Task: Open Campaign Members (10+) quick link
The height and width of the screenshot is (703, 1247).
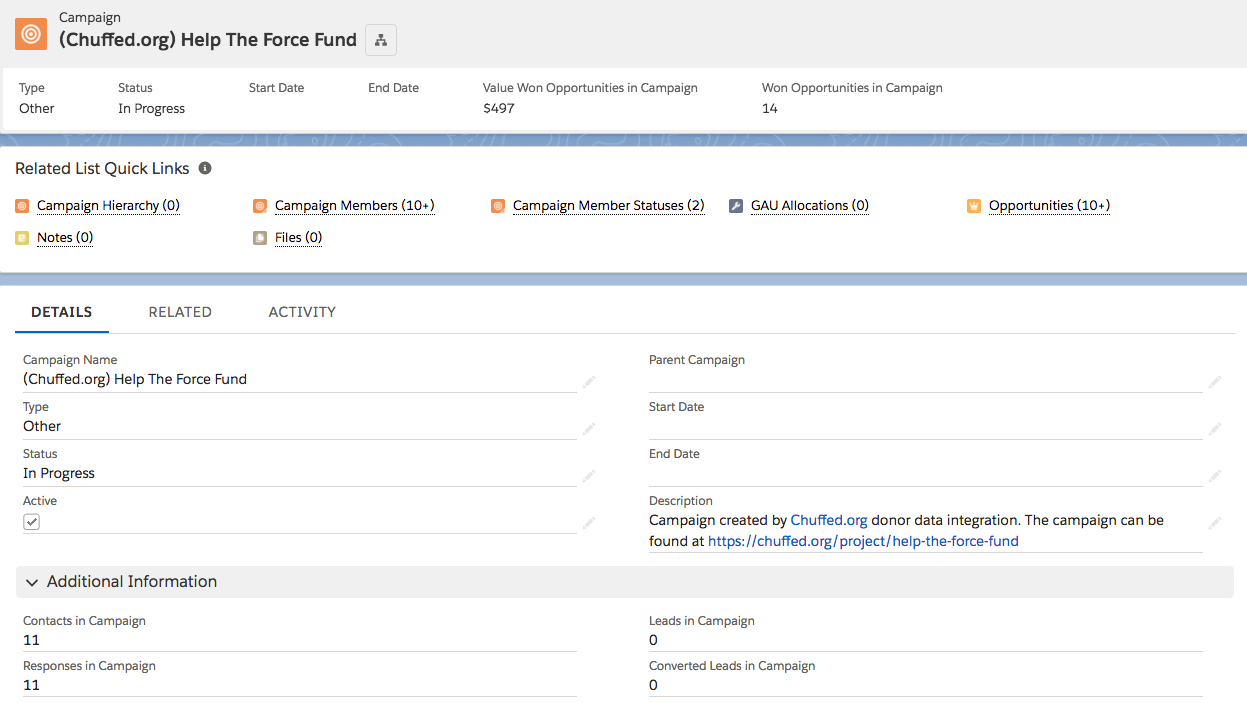Action: tap(354, 206)
